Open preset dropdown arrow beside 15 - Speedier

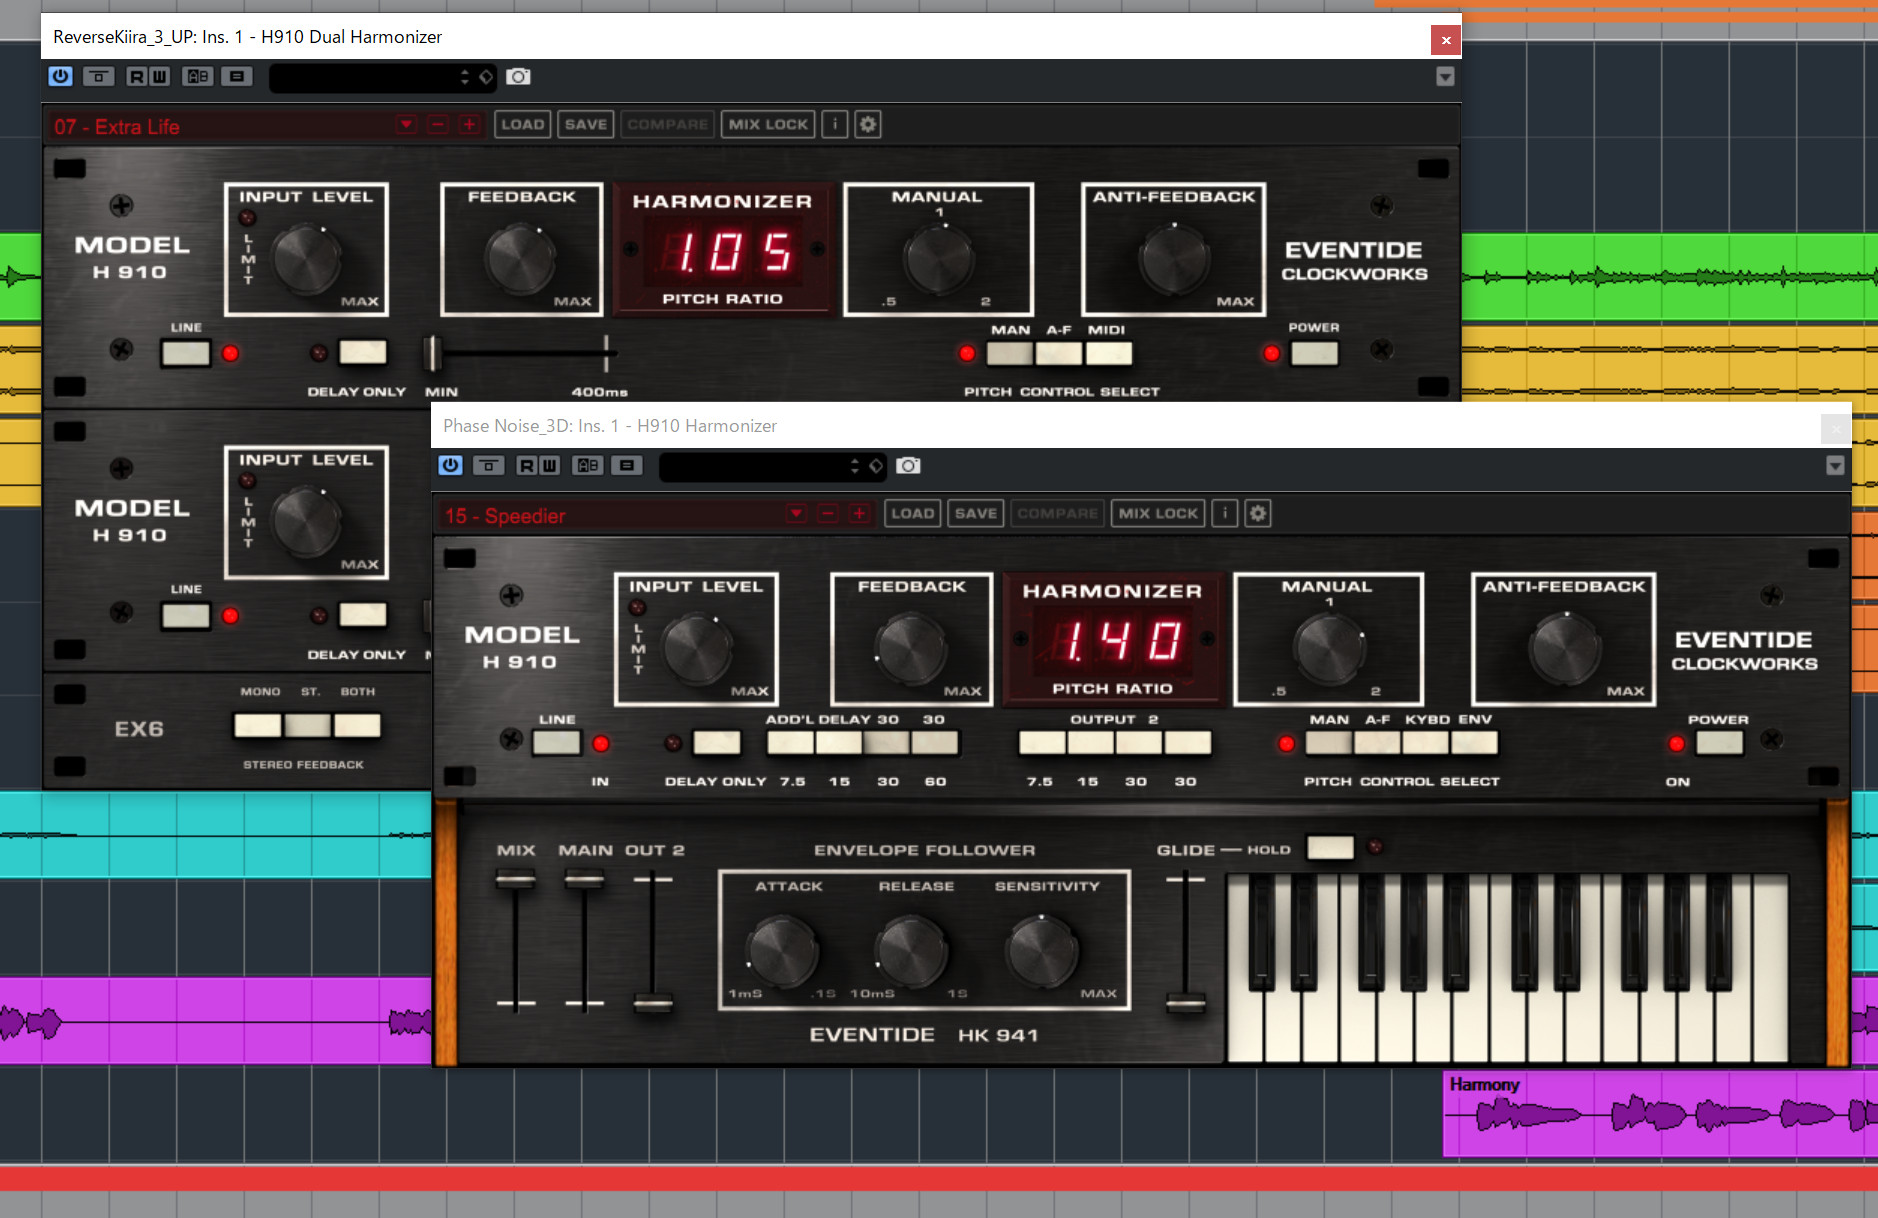[797, 514]
